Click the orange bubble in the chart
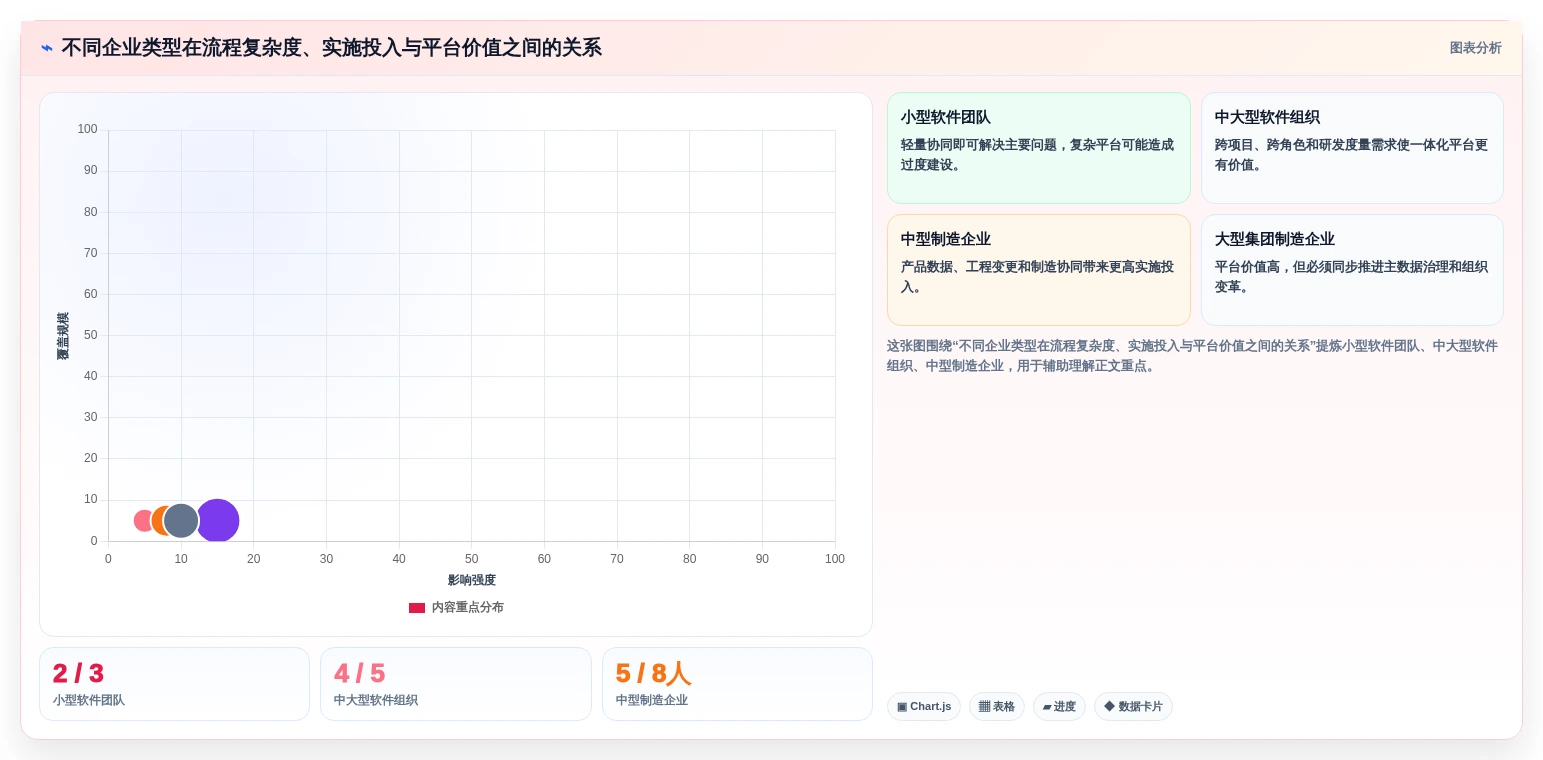 (157, 521)
